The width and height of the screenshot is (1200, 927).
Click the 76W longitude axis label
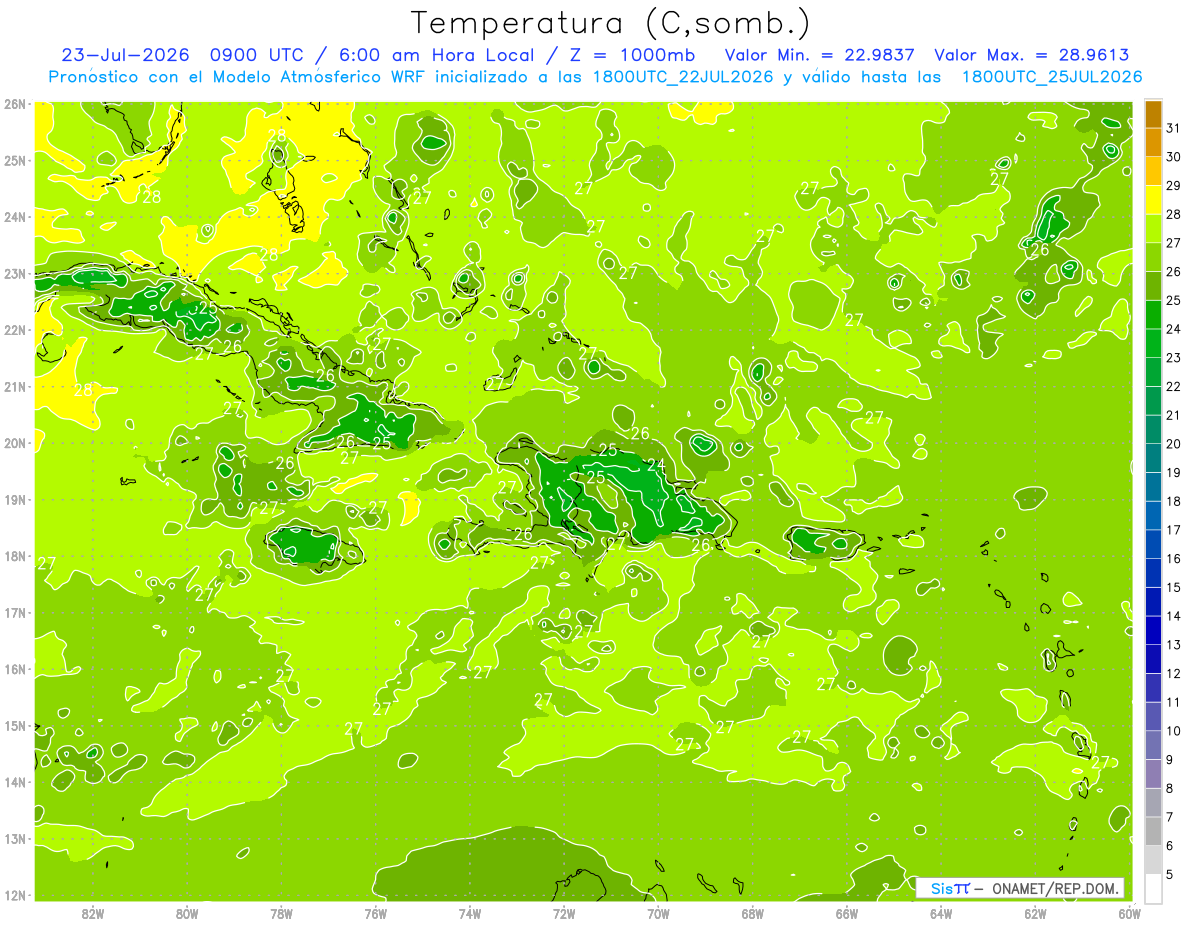pos(375,913)
